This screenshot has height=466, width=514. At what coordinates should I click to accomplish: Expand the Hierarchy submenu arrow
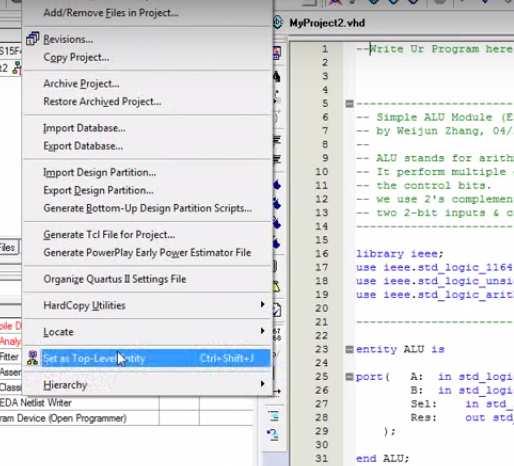pyautogui.click(x=263, y=384)
